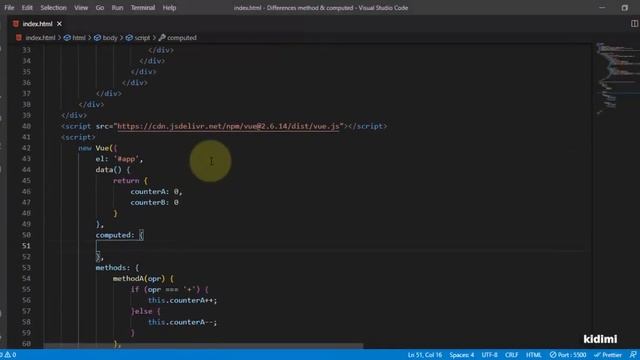Click computed in the breadcrumb path

[182, 38]
